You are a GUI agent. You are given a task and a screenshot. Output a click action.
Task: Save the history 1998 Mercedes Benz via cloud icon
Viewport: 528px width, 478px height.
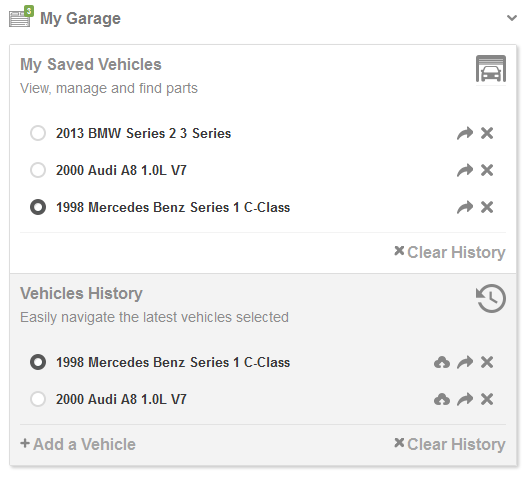(x=442, y=363)
